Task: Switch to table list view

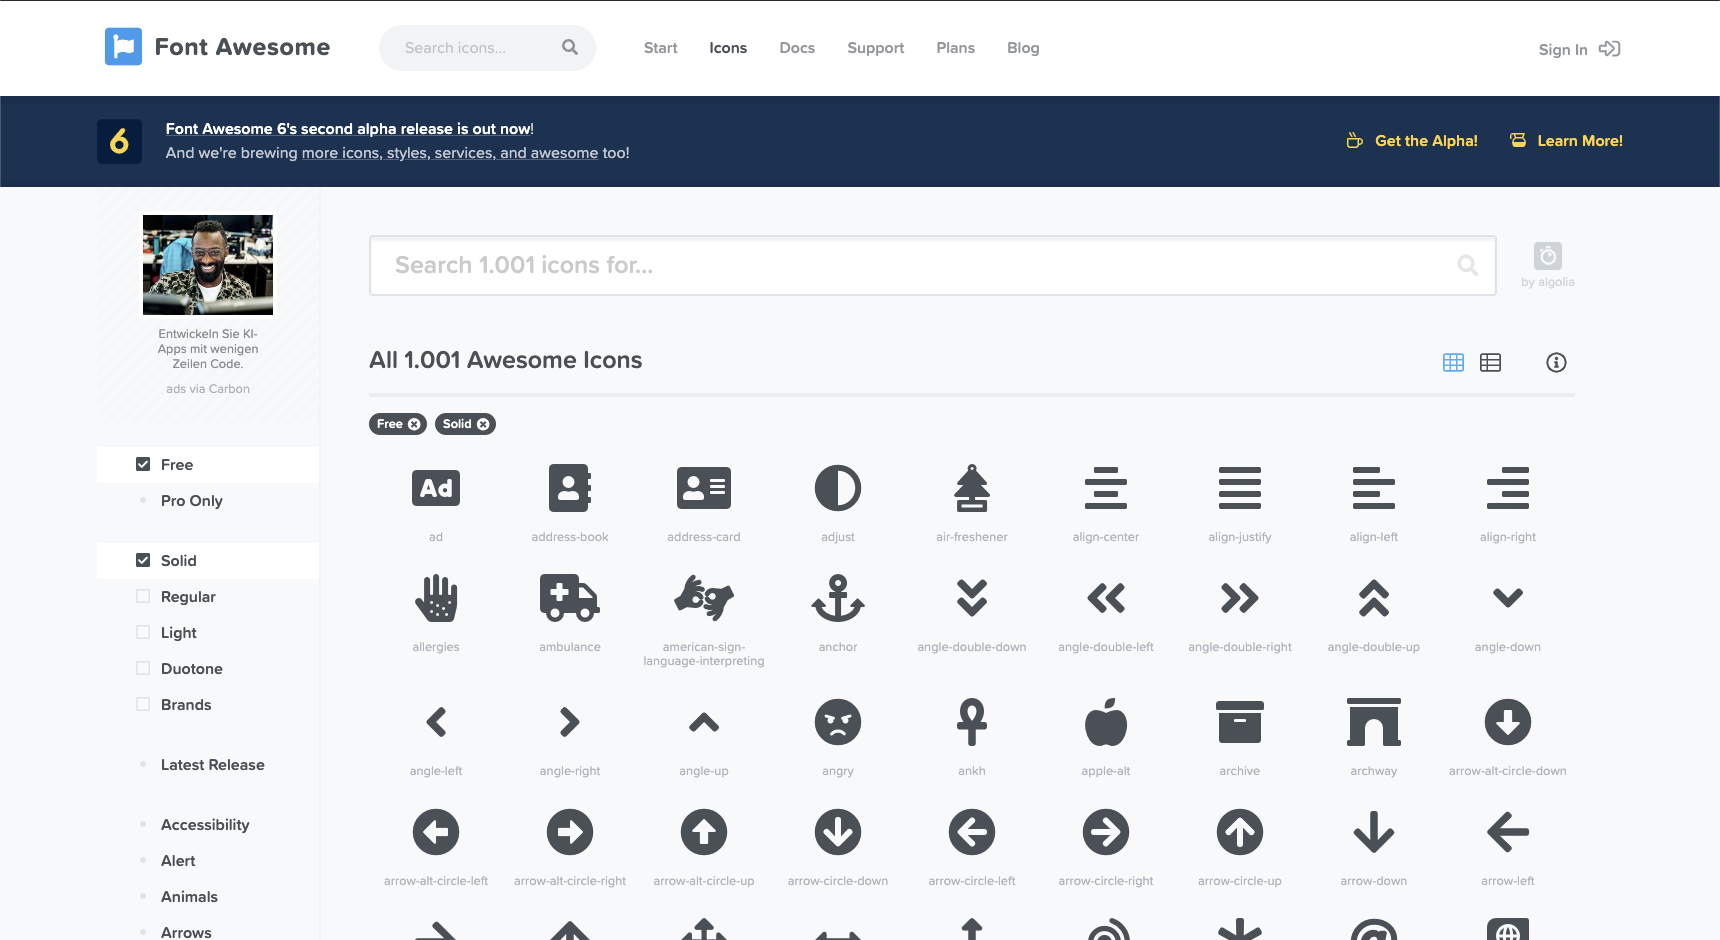Action: click(x=1490, y=362)
